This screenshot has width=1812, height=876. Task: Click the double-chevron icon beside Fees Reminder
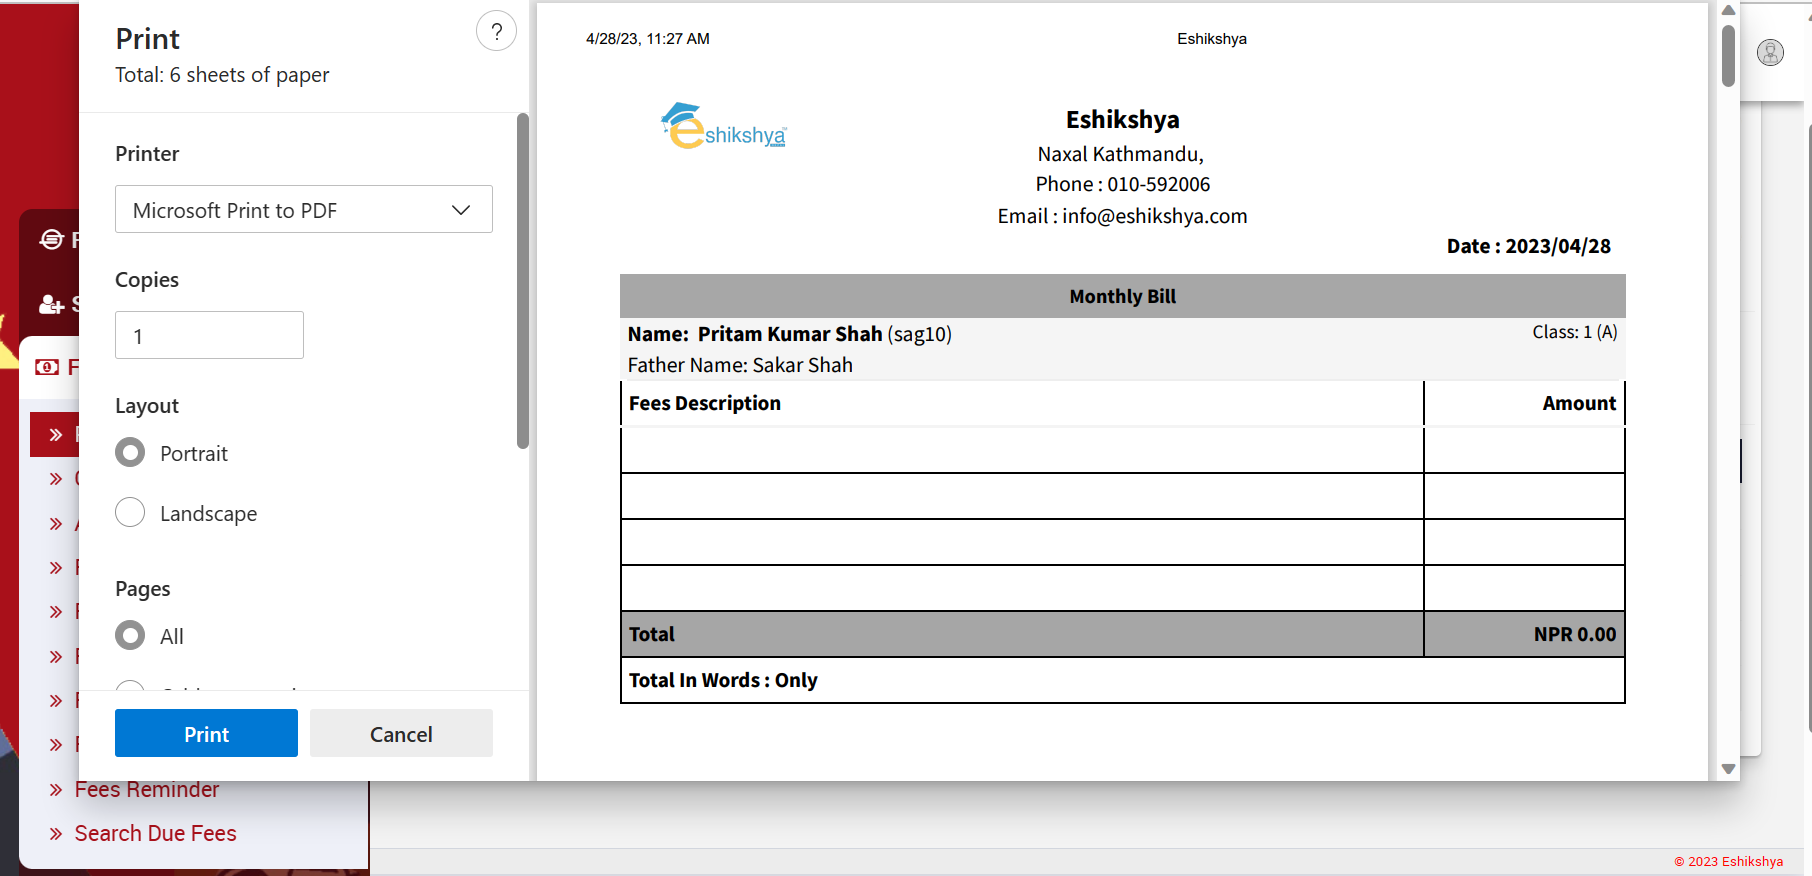pyautogui.click(x=56, y=790)
